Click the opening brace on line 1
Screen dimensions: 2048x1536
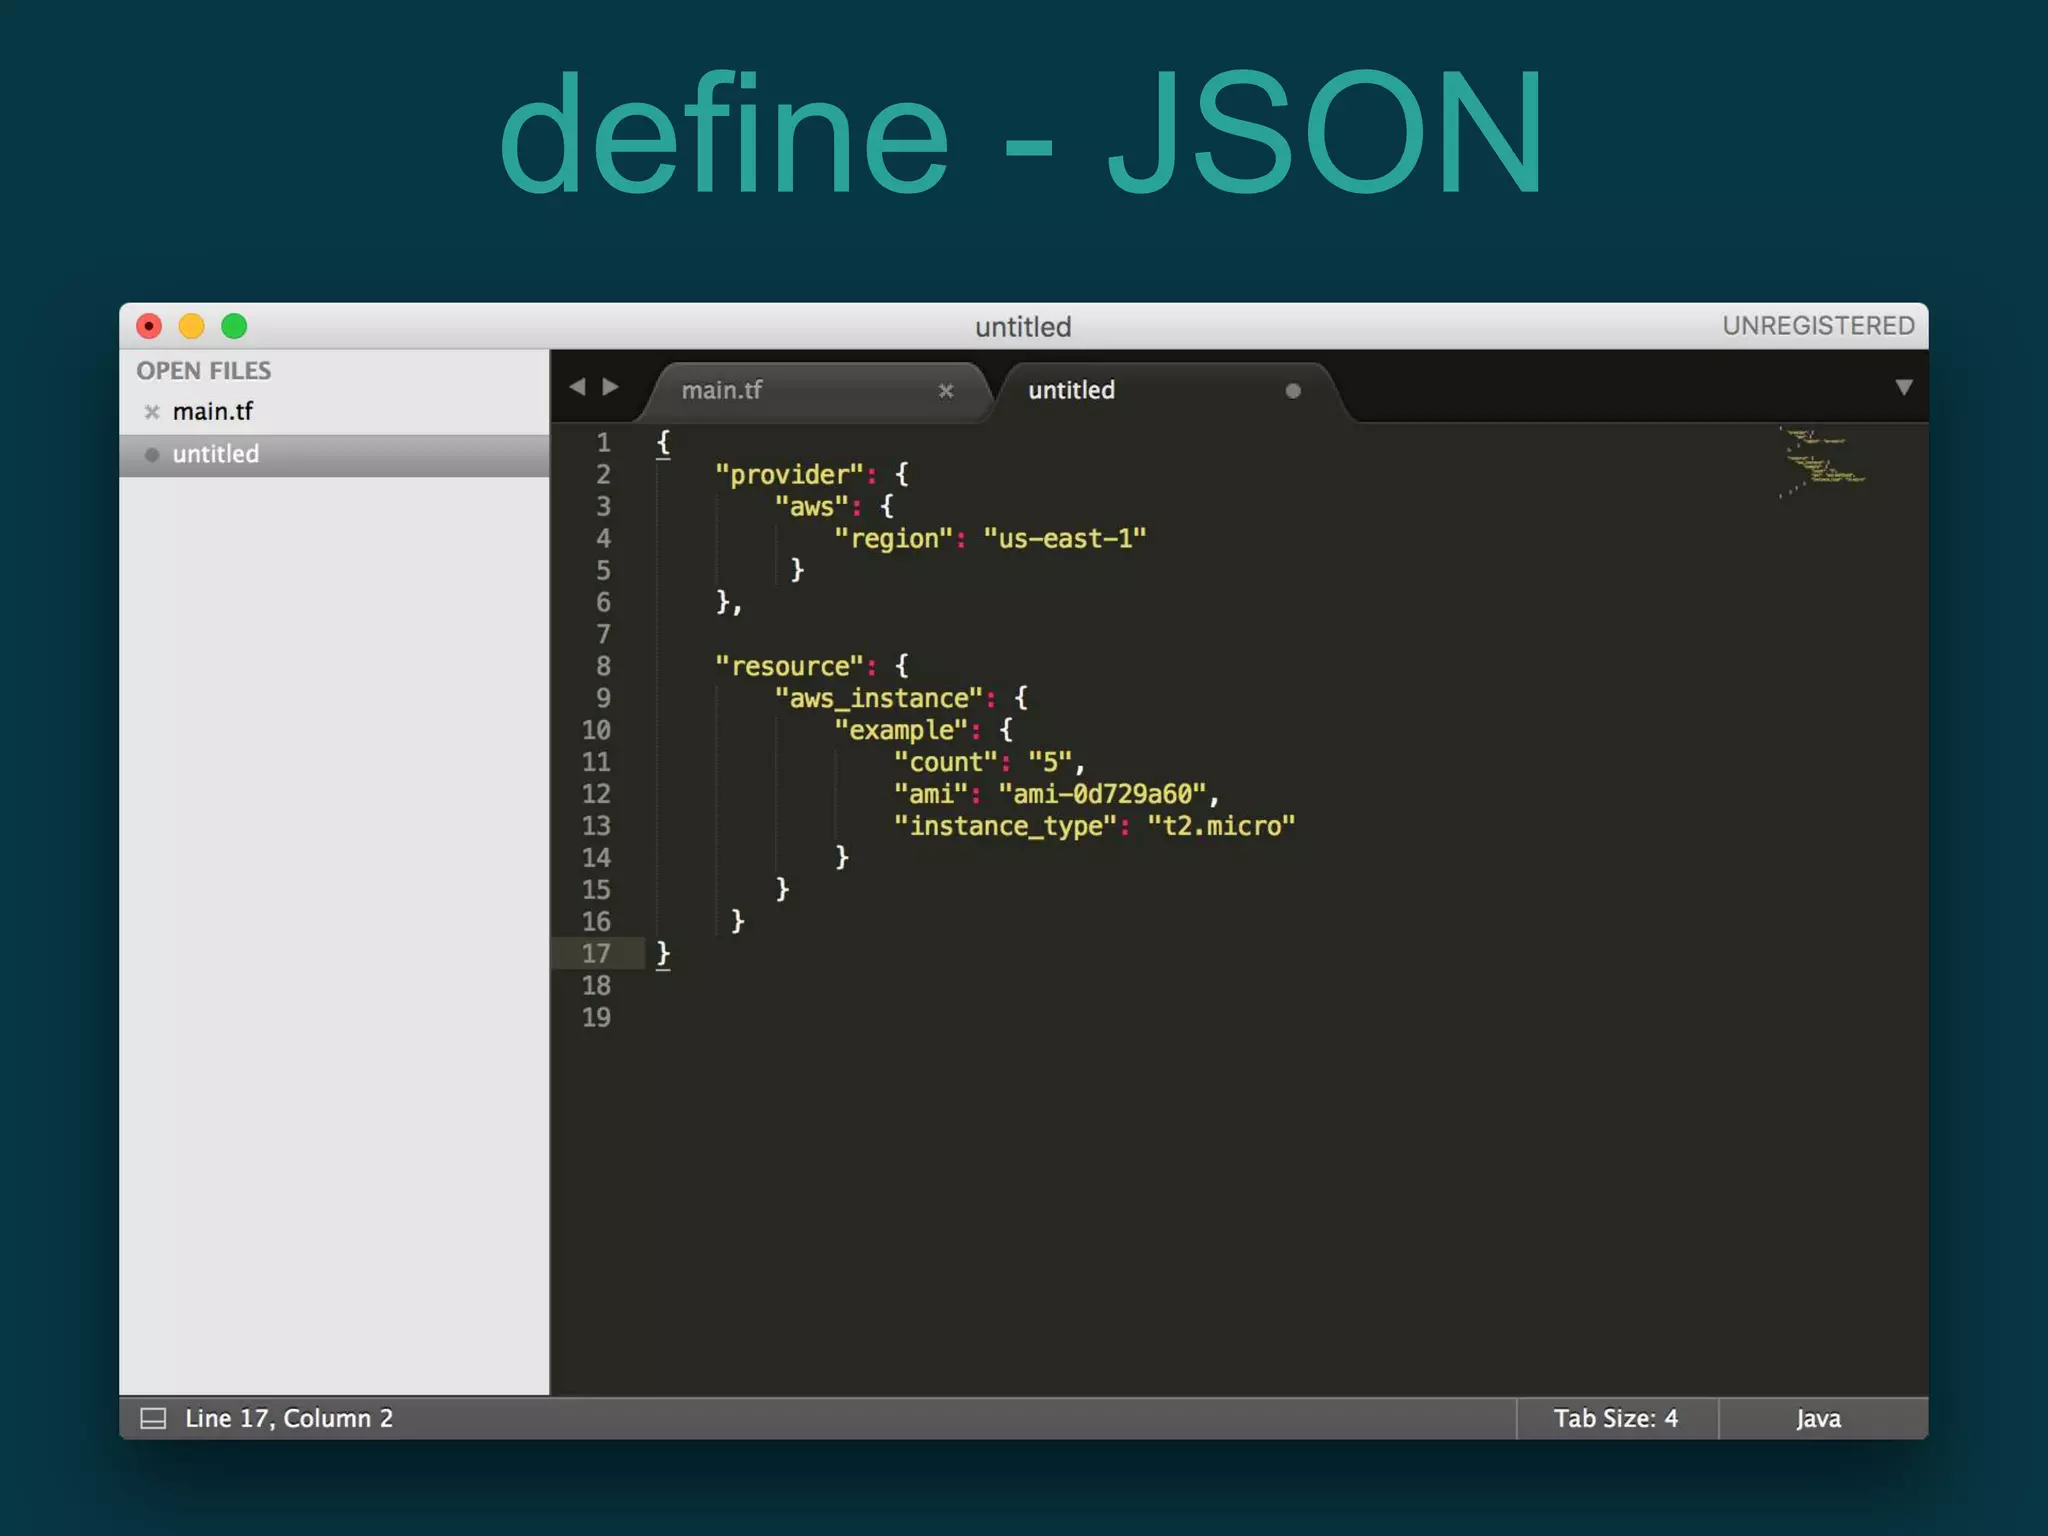point(663,442)
